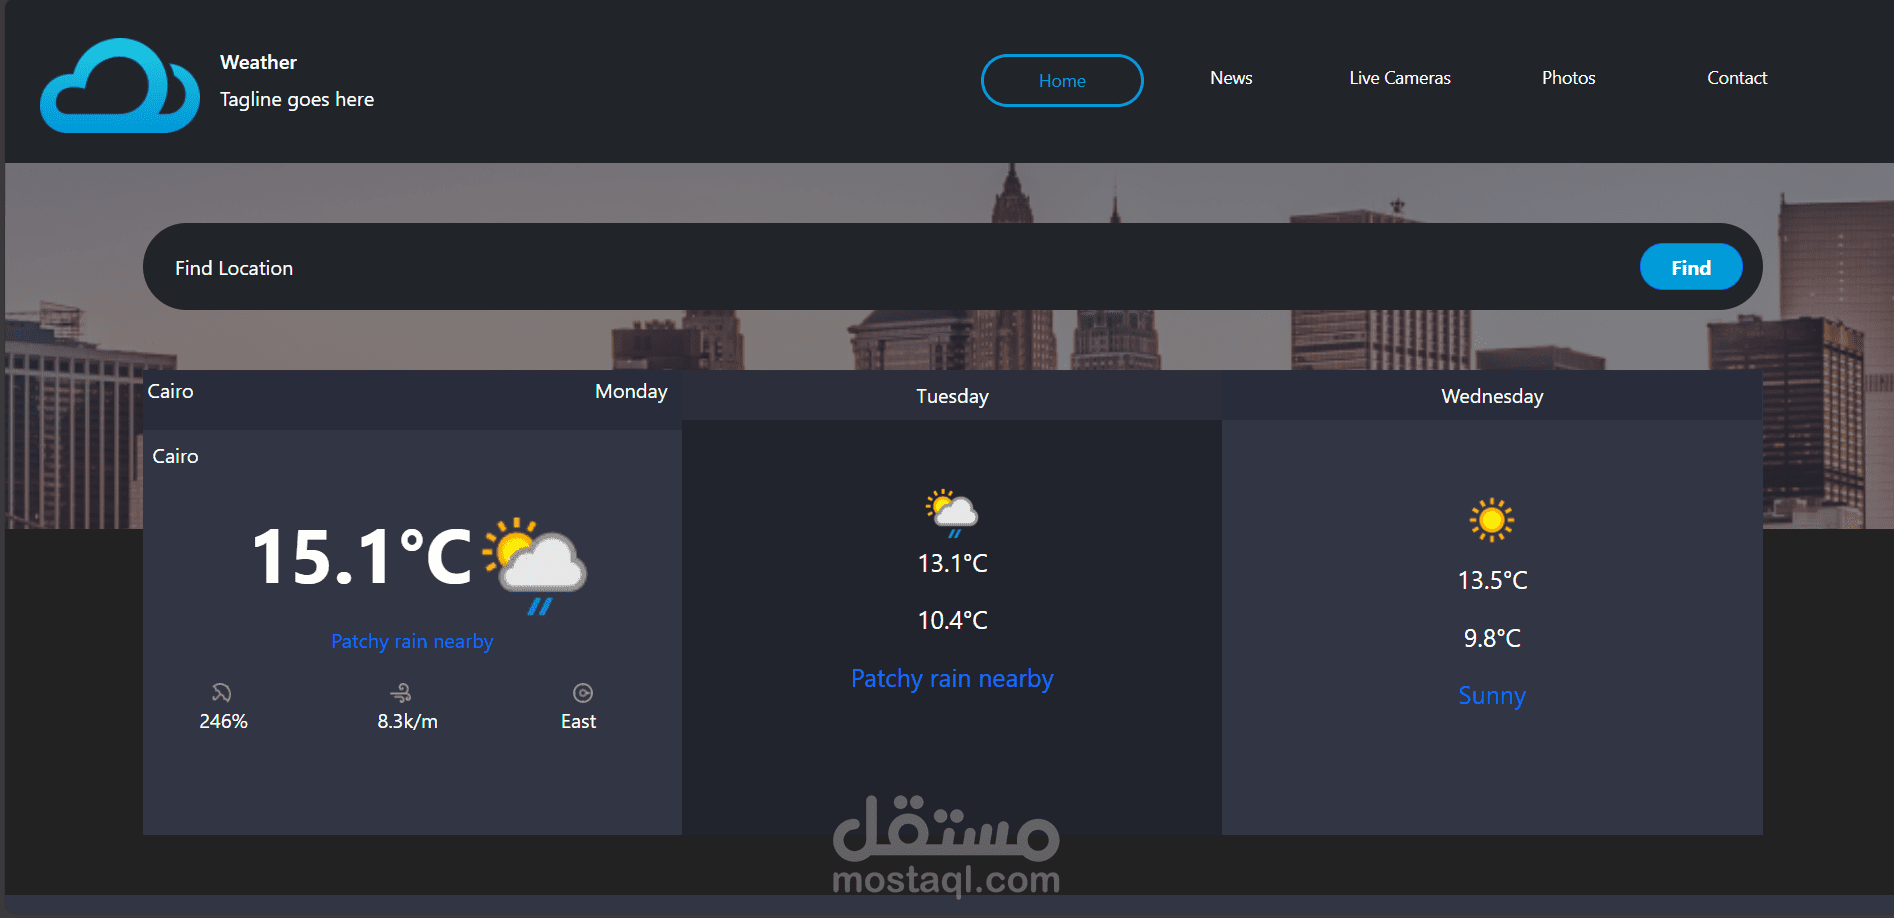Open Tuesday's Patchy rain nearby details
This screenshot has height=918, width=1894.
coord(951,678)
